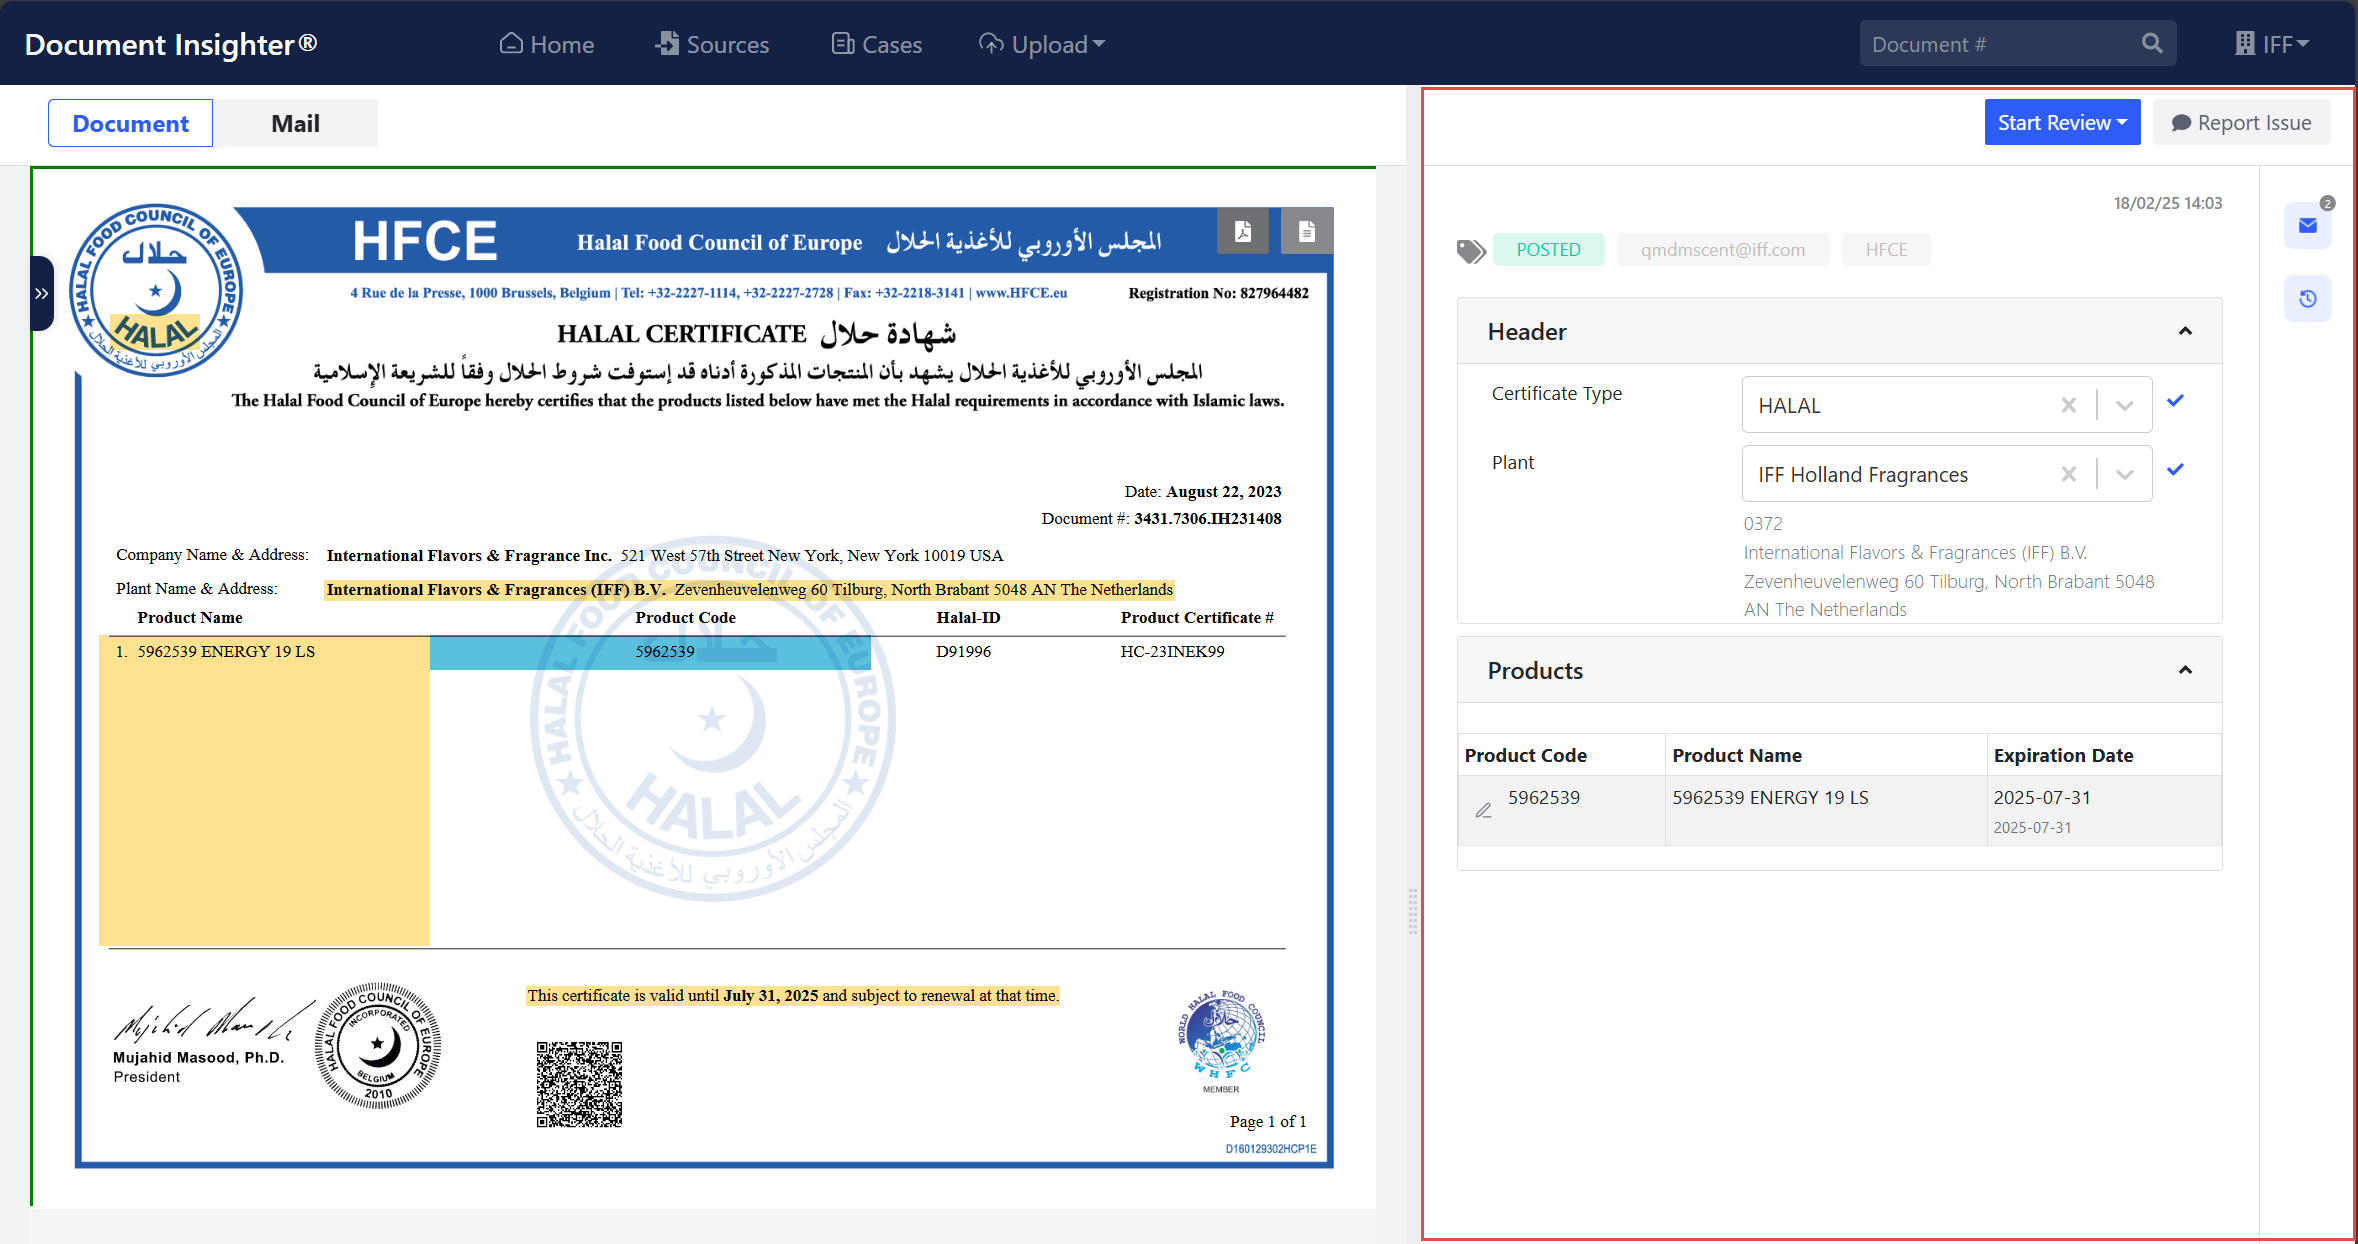Collapse the Products section

tap(2186, 670)
